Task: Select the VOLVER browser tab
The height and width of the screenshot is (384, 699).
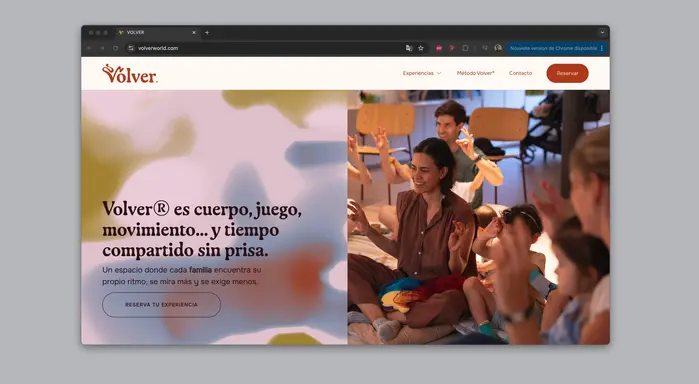Action: [157, 33]
